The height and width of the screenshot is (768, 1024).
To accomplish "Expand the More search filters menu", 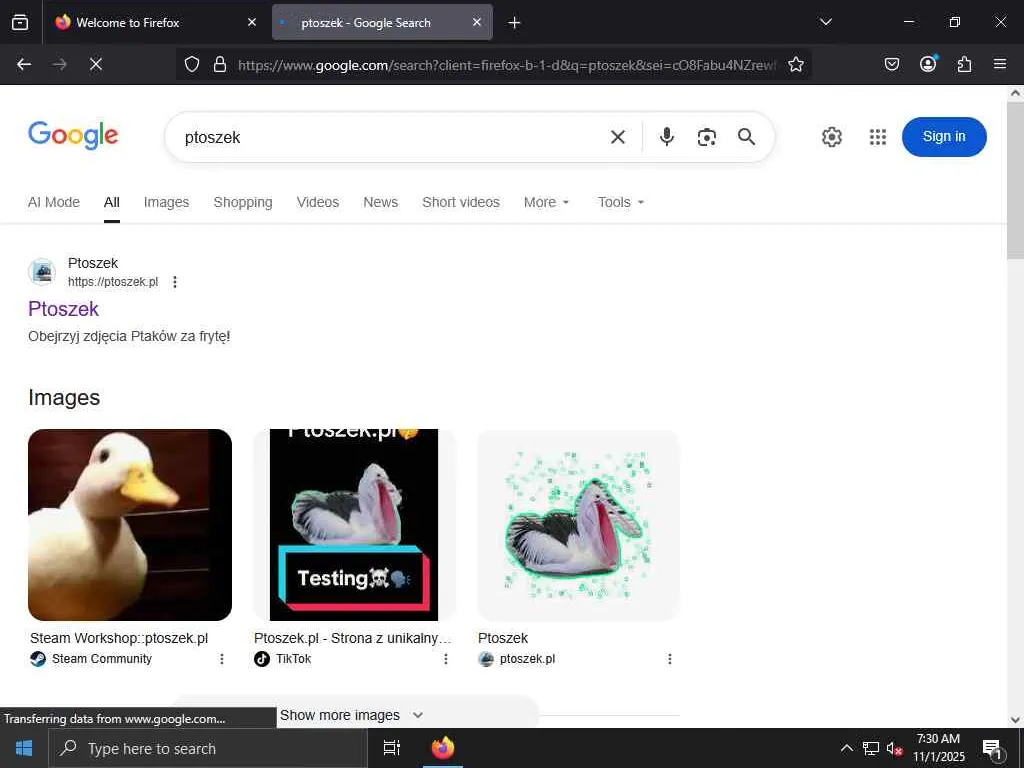I will point(547,202).
